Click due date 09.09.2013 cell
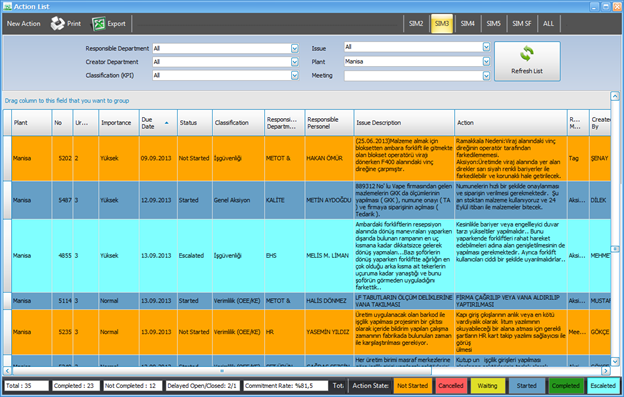This screenshot has width=624, height=397. (x=158, y=158)
